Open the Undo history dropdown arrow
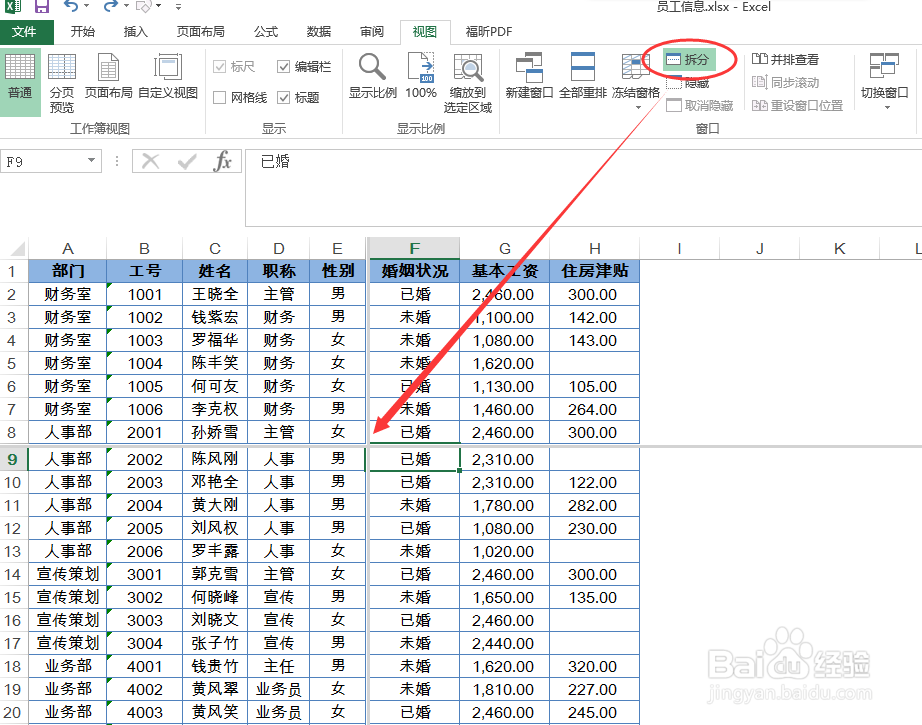Image resolution: width=922 pixels, height=725 pixels. (x=87, y=6)
